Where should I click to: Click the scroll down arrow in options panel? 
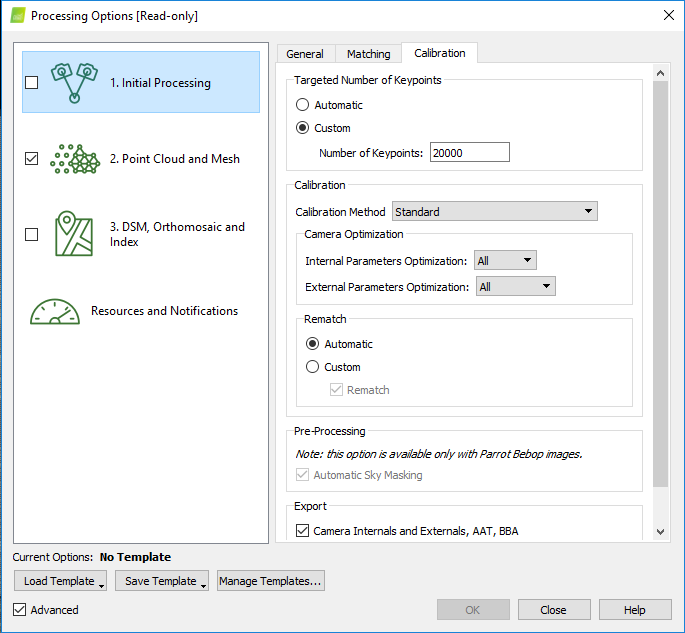point(660,532)
